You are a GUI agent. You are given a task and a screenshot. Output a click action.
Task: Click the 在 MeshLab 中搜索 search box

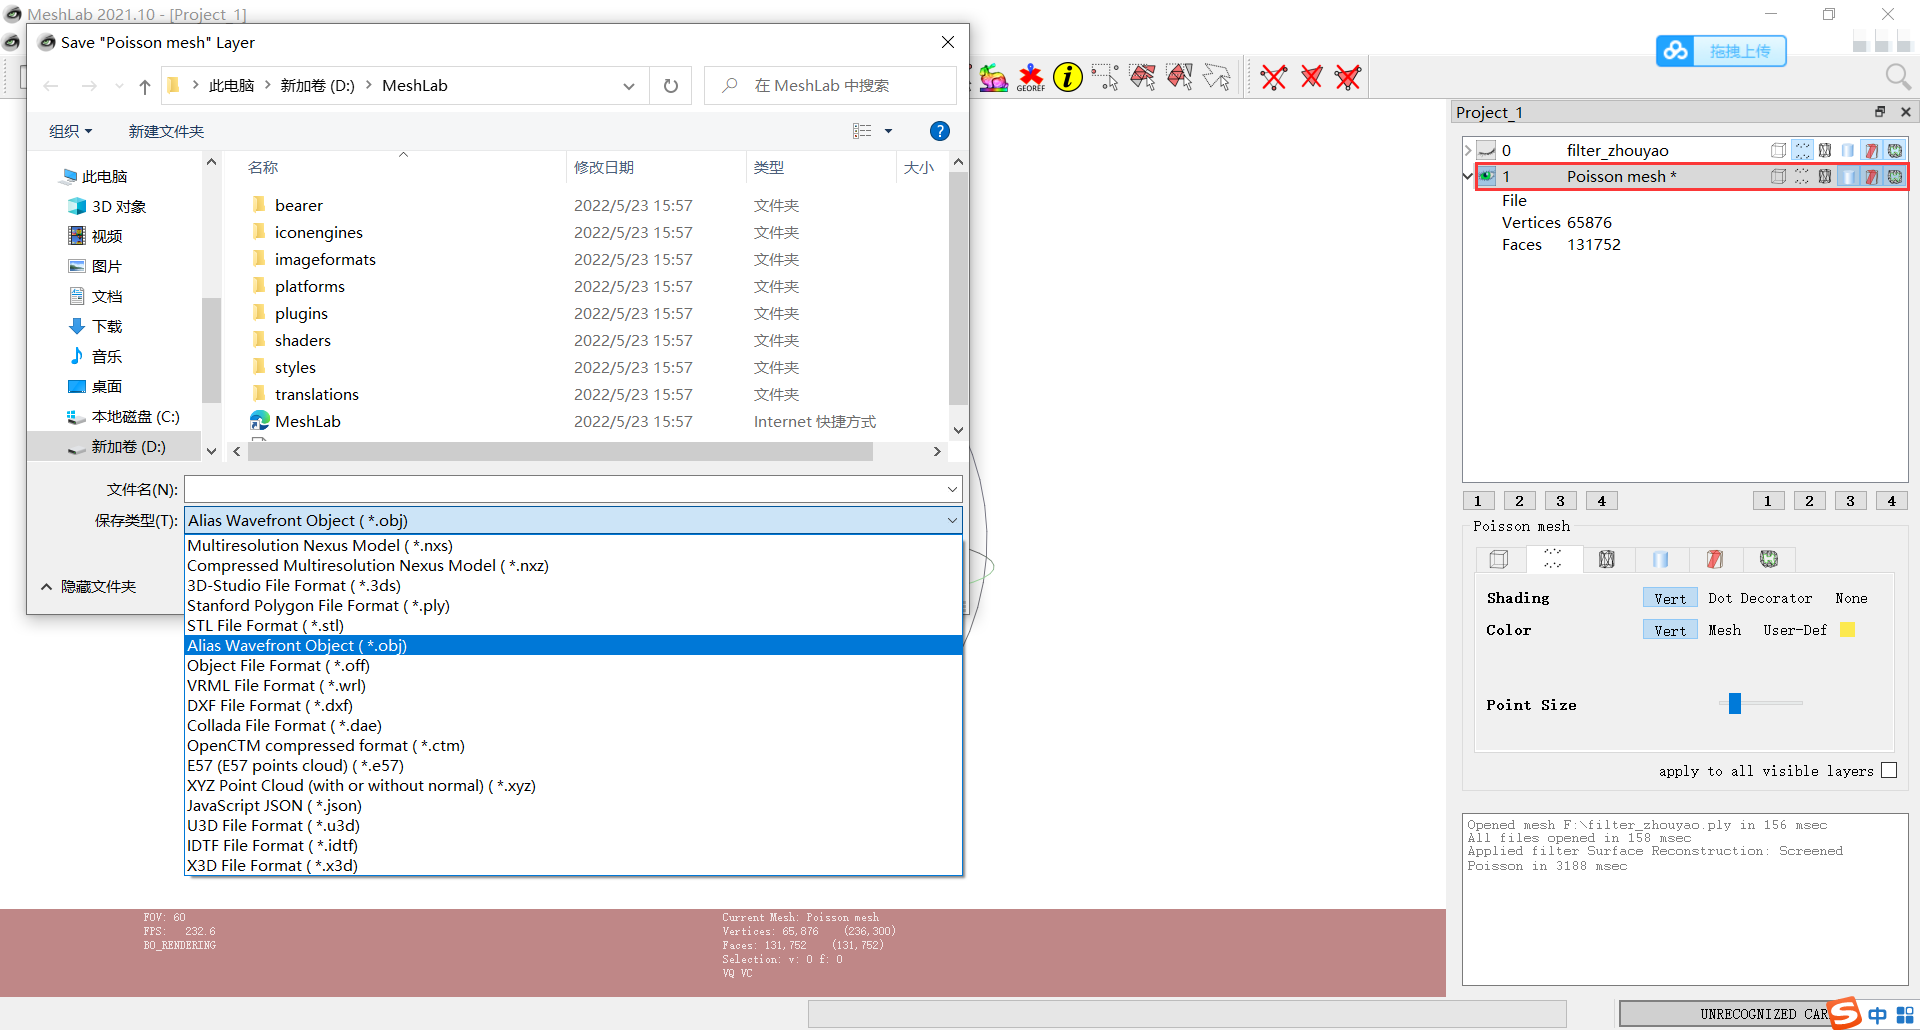point(830,86)
